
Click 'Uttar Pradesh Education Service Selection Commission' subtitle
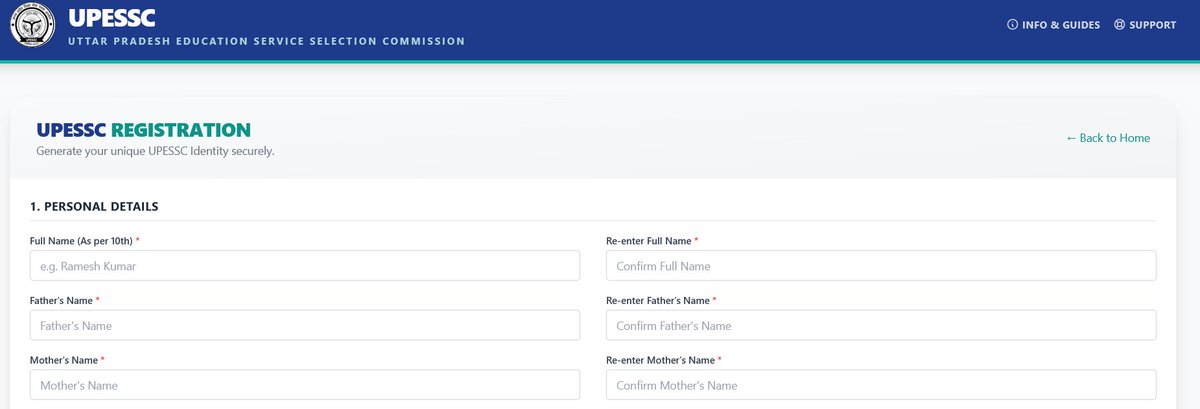[266, 42]
